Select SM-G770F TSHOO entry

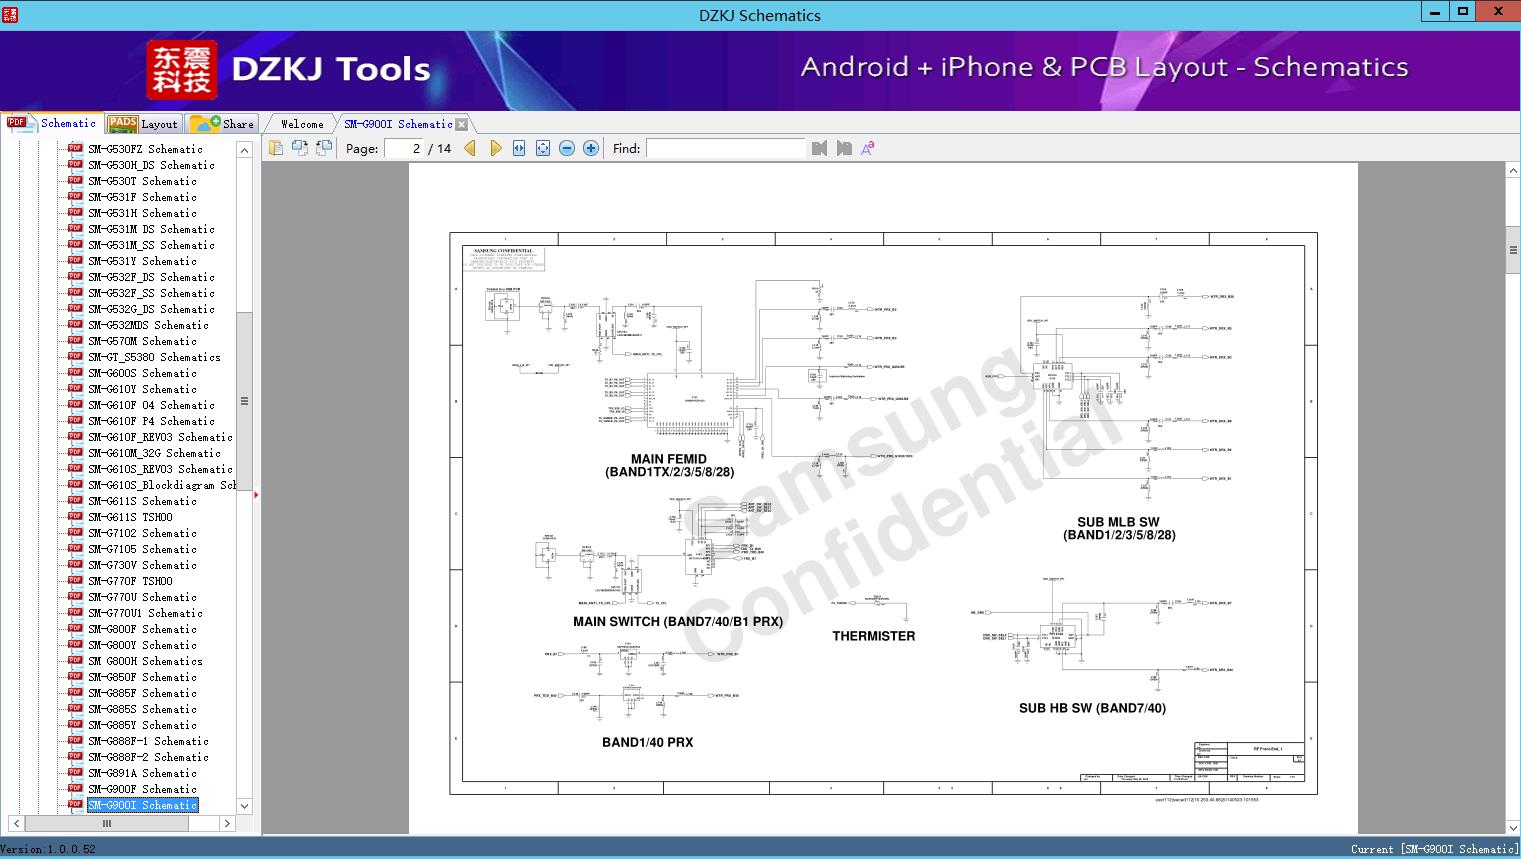tap(130, 581)
